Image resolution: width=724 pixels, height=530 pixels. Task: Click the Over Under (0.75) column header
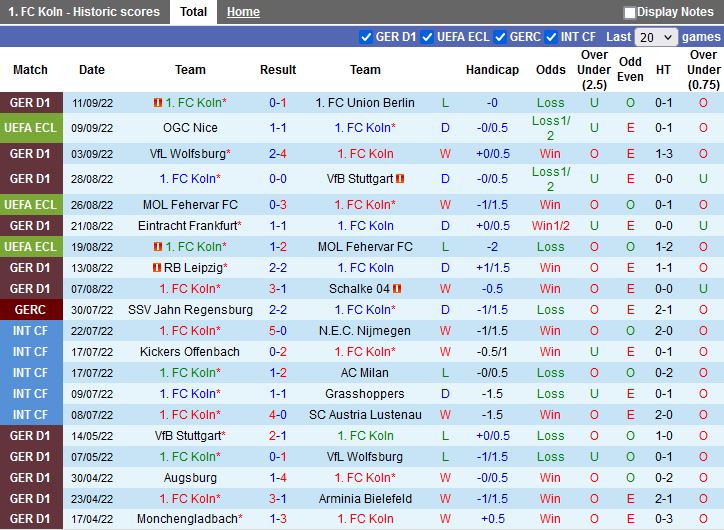point(703,70)
